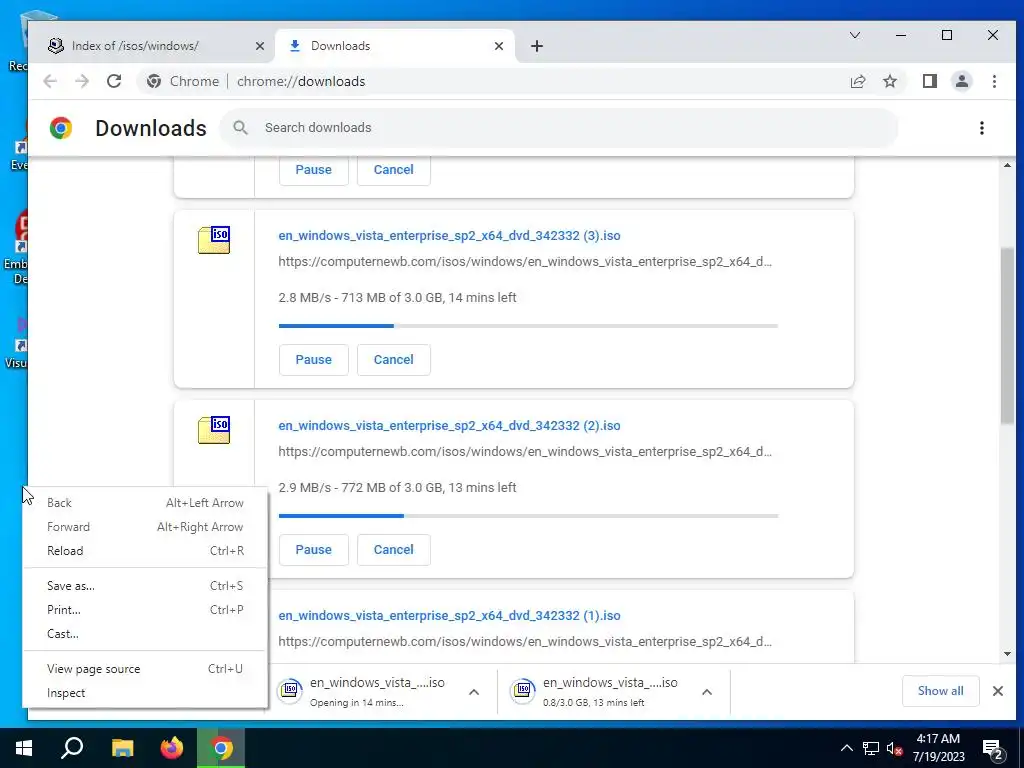
Task: Open the Windows Start menu
Action: [x=24, y=748]
